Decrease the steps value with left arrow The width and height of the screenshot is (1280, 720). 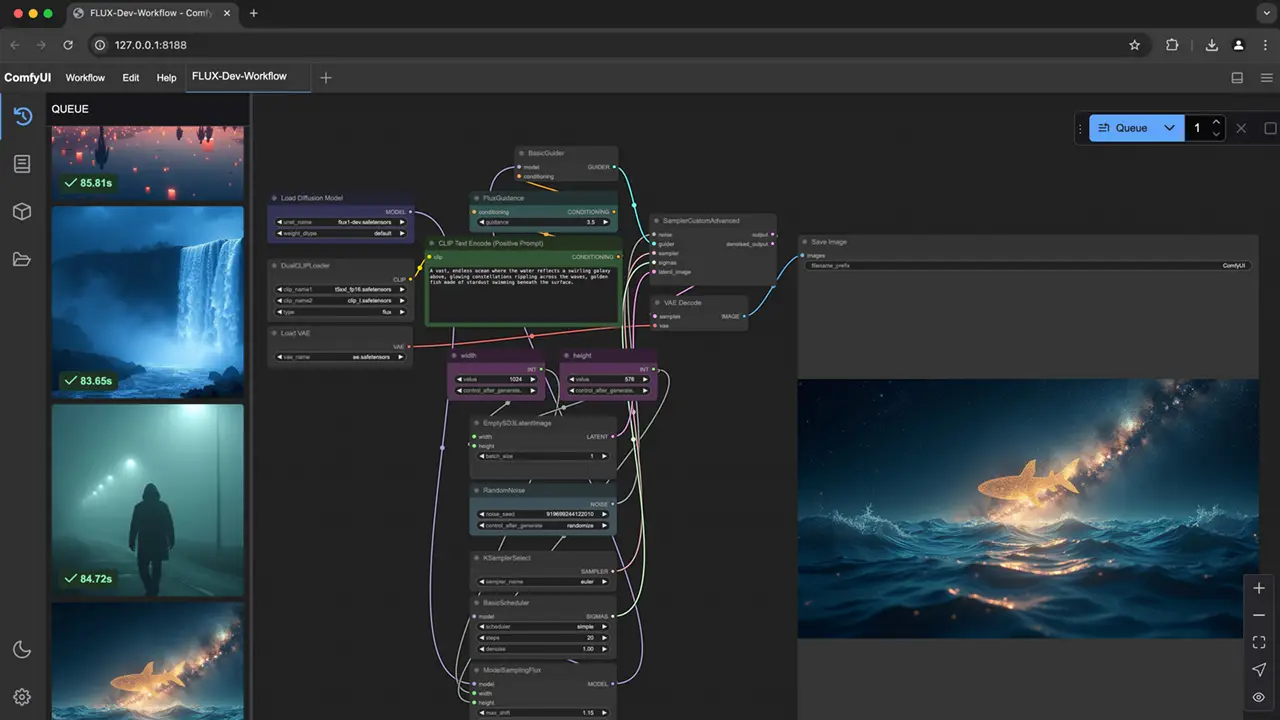tap(482, 638)
